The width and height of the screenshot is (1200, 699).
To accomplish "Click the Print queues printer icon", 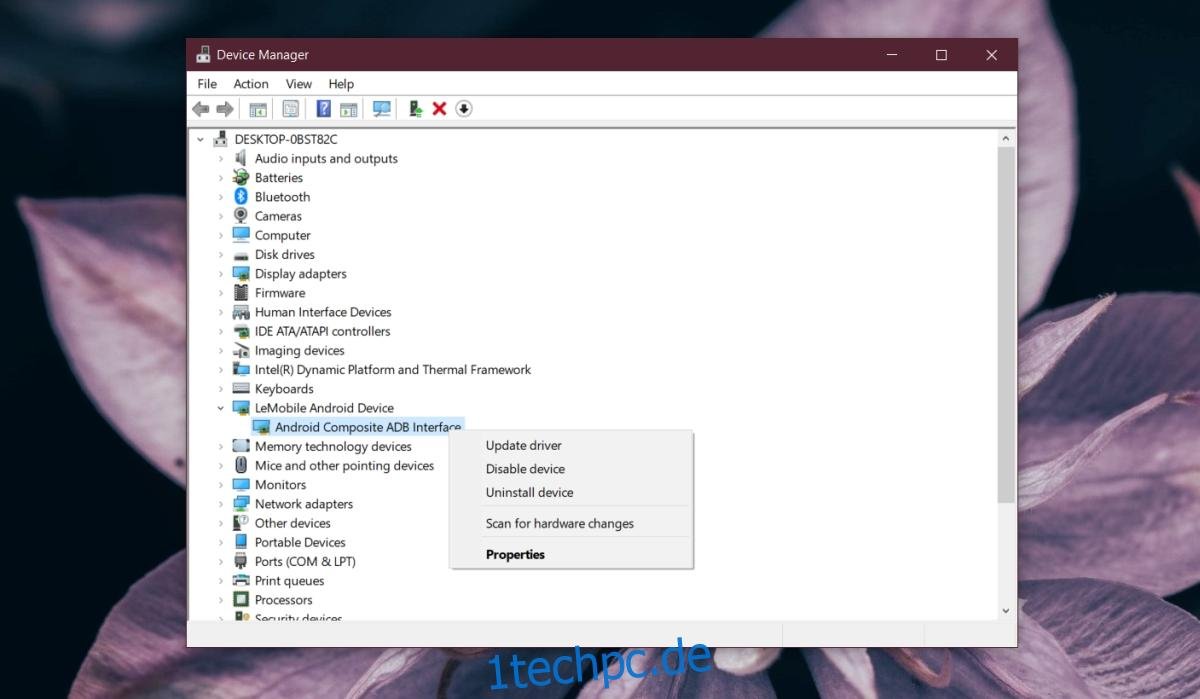I will pos(241,581).
